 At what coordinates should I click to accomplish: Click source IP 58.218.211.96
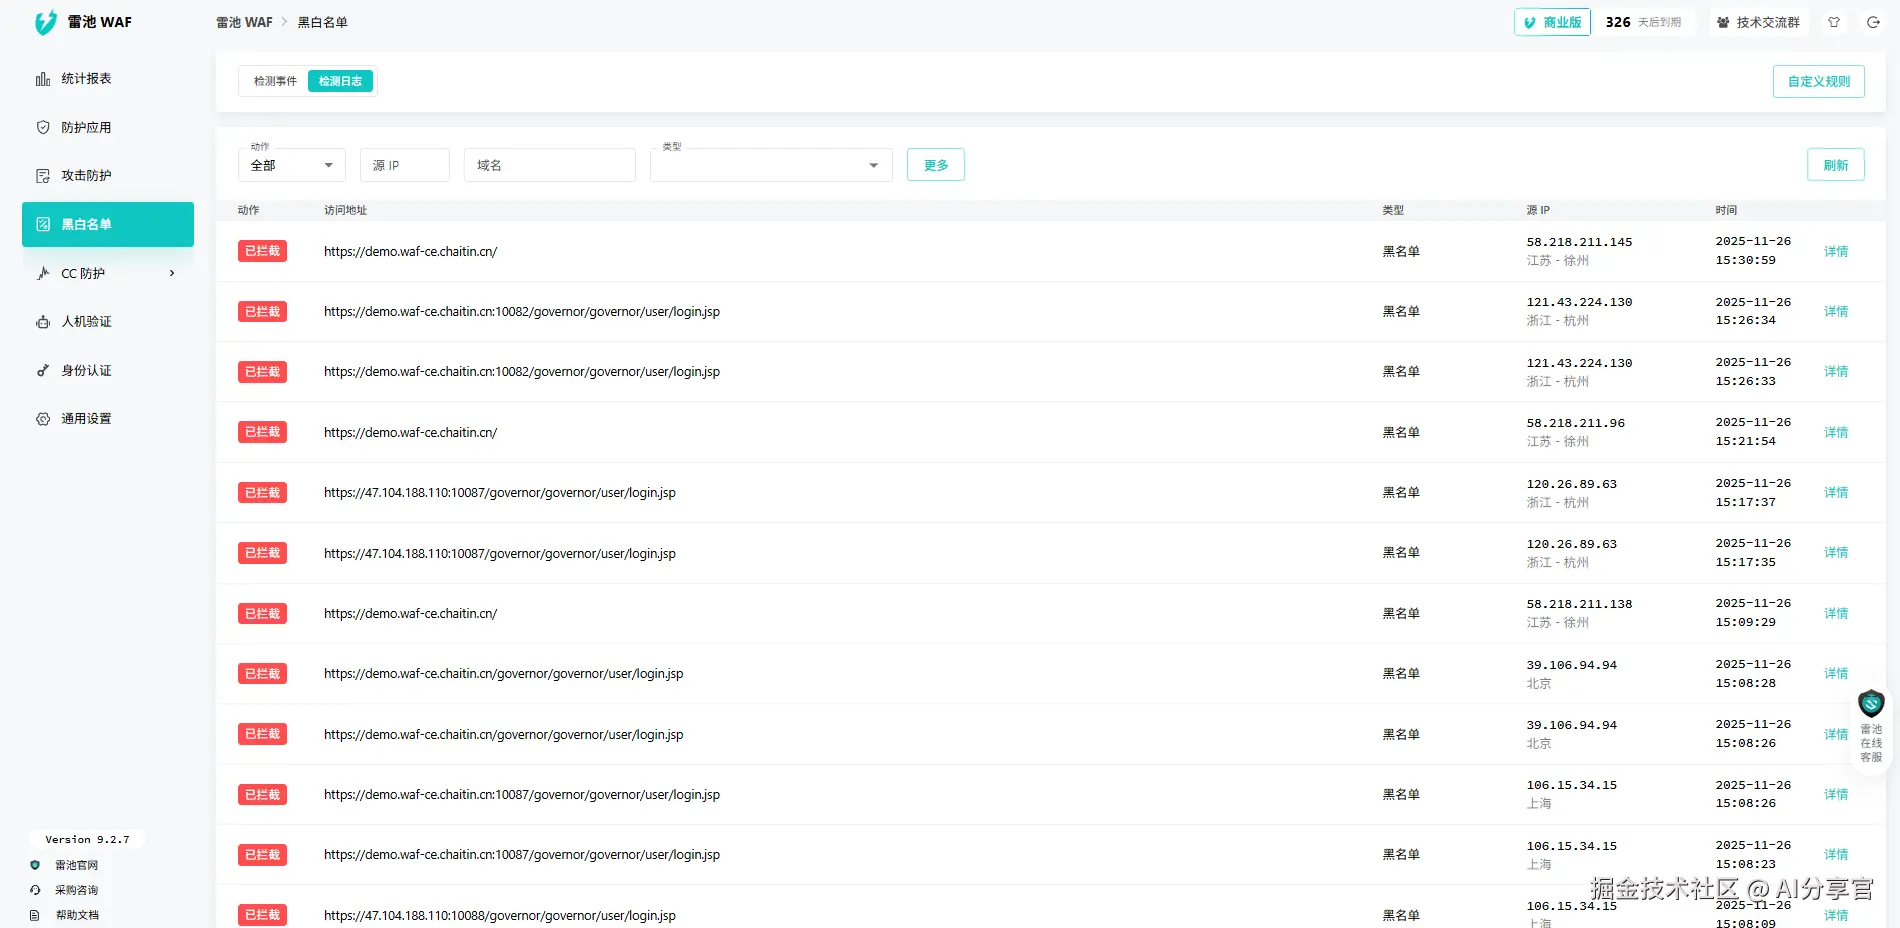click(1575, 423)
